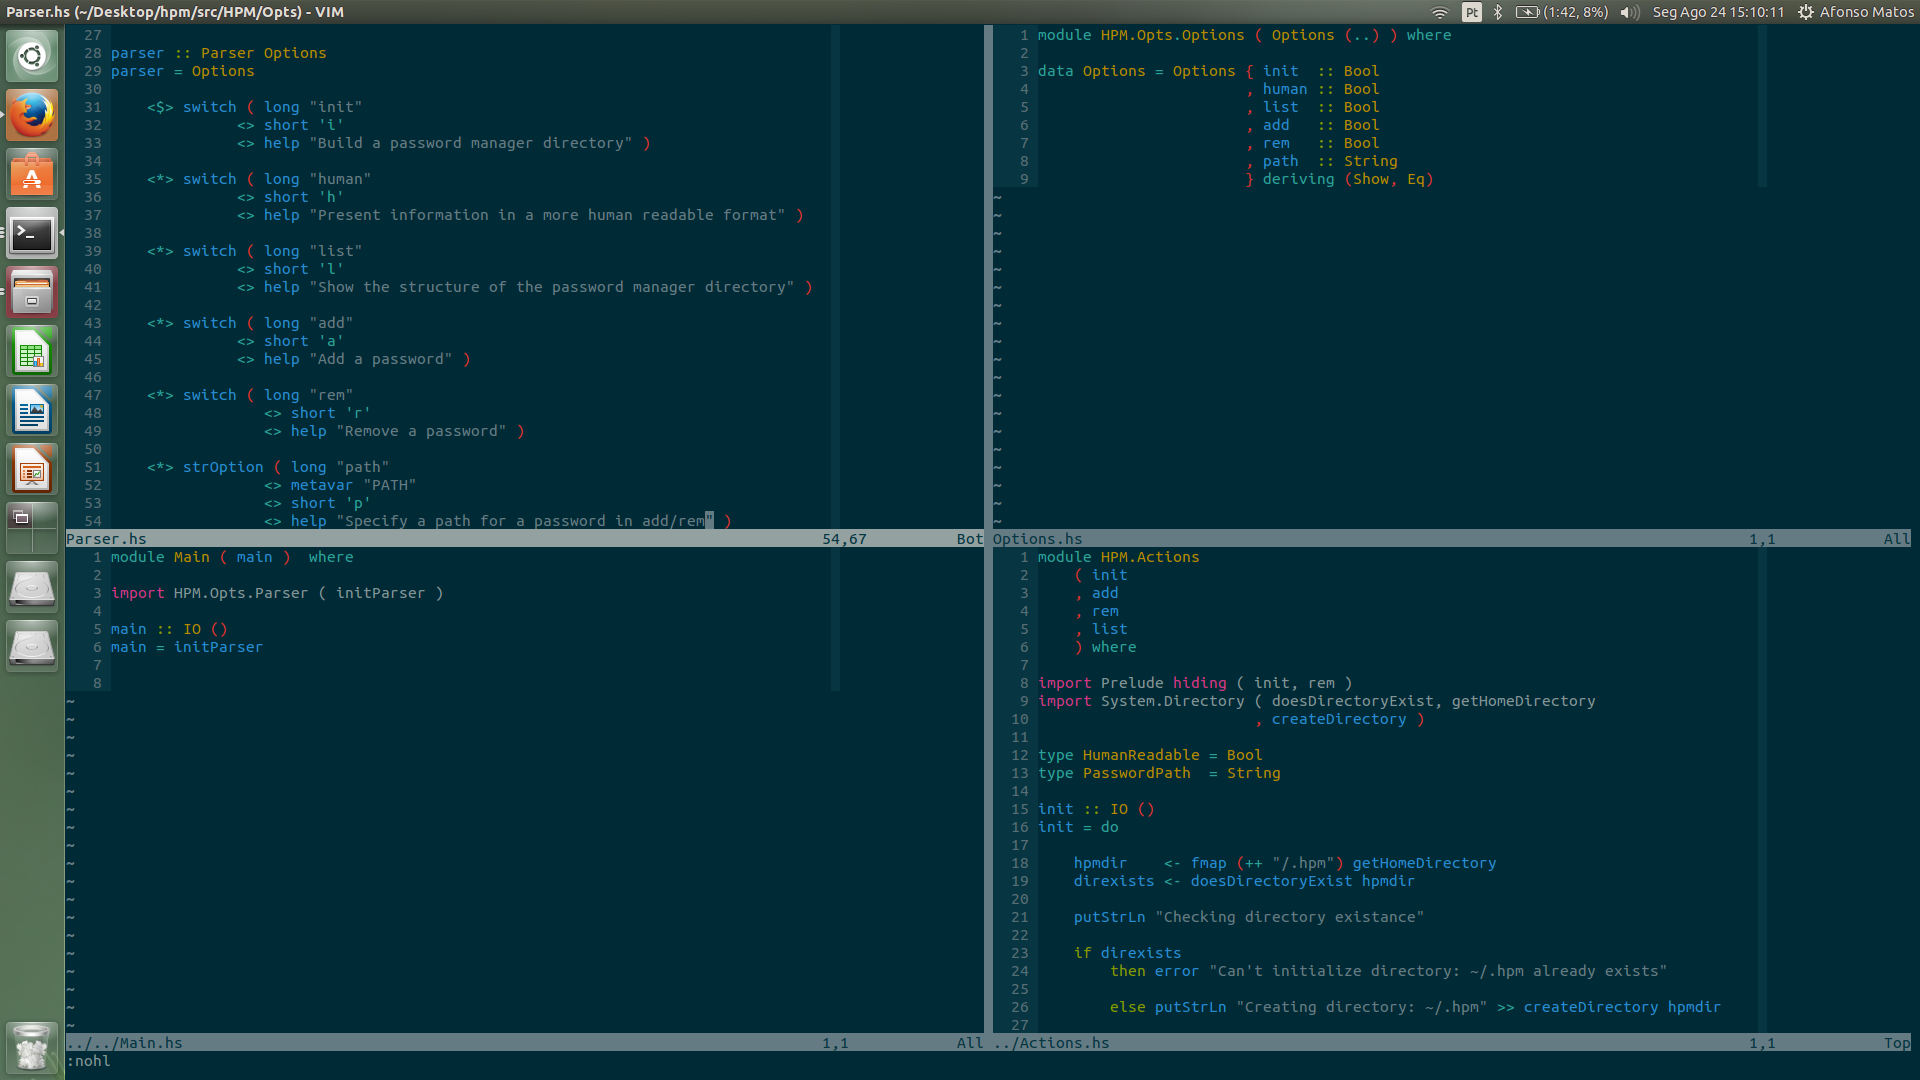Image resolution: width=1920 pixels, height=1080 pixels.
Task: Launch Firefox from the dock
Action: click(32, 115)
